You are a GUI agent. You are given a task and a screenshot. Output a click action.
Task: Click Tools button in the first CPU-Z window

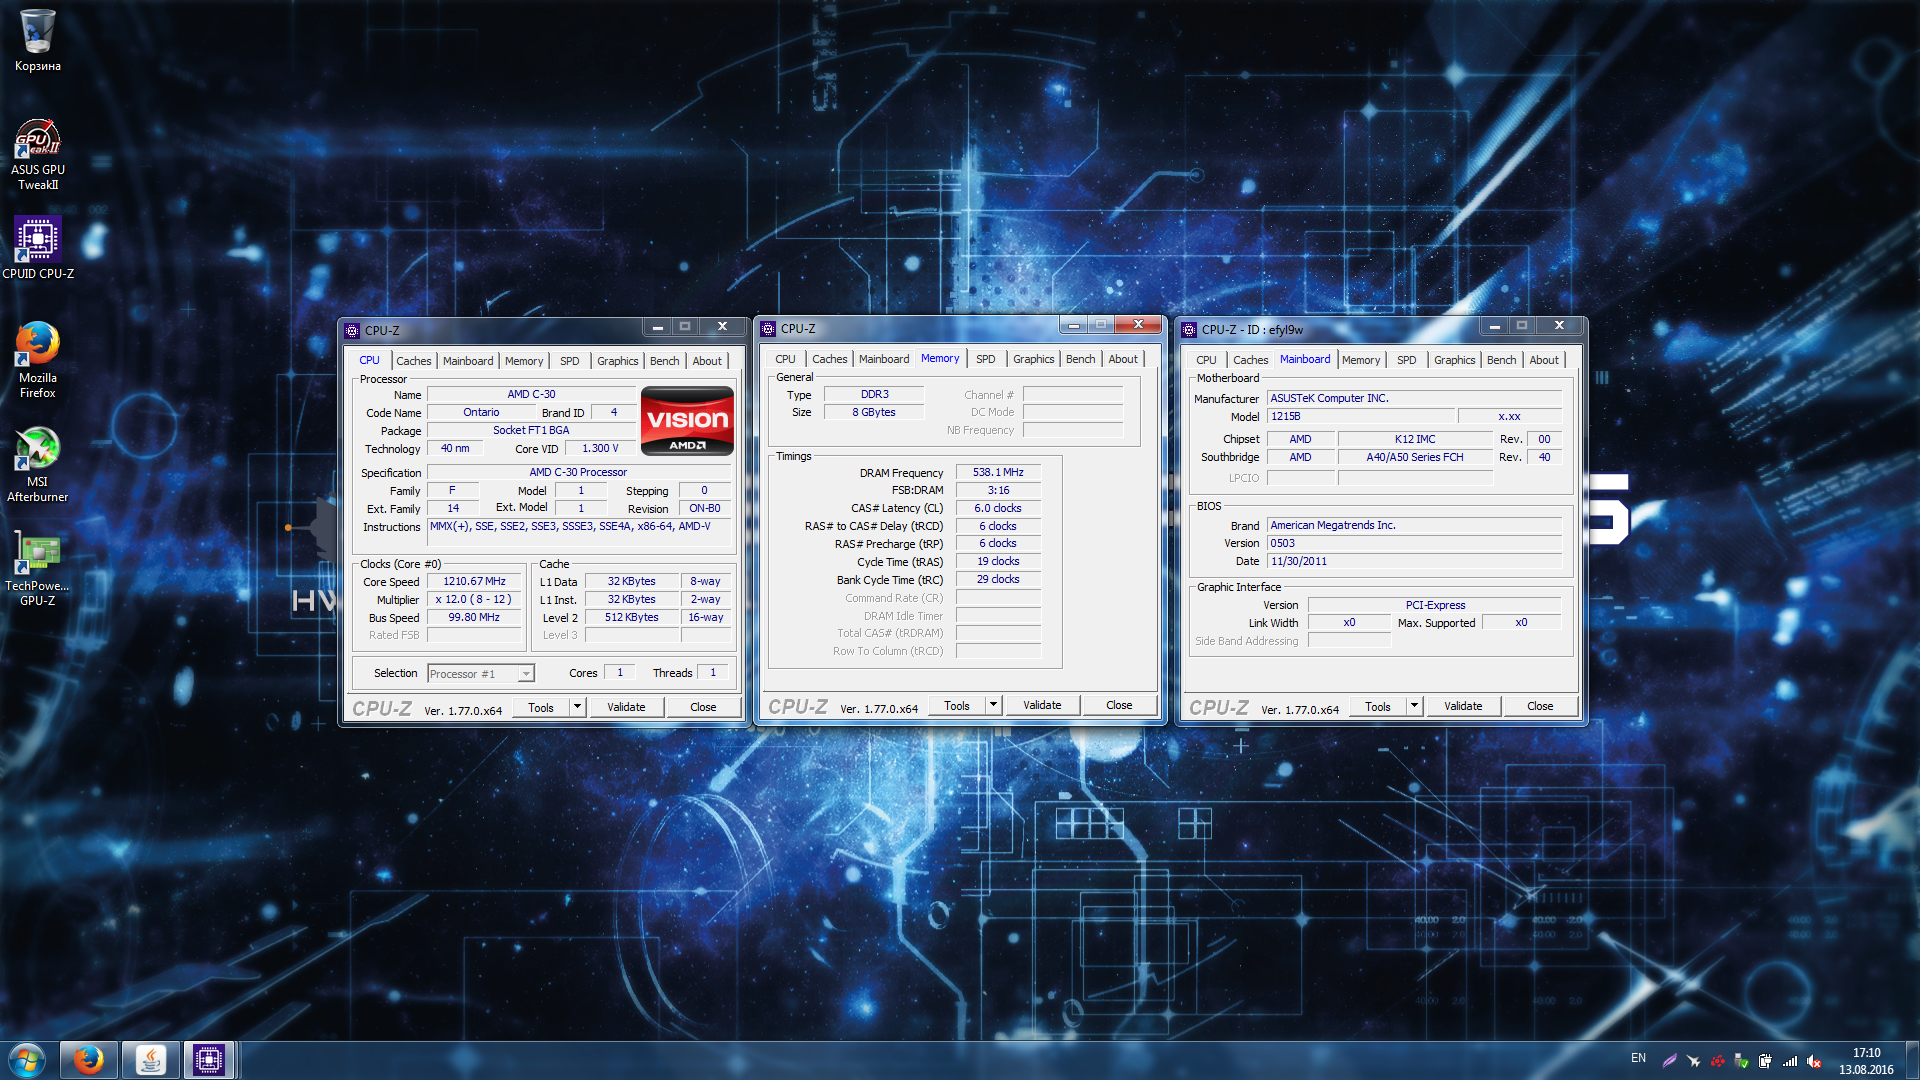541,707
